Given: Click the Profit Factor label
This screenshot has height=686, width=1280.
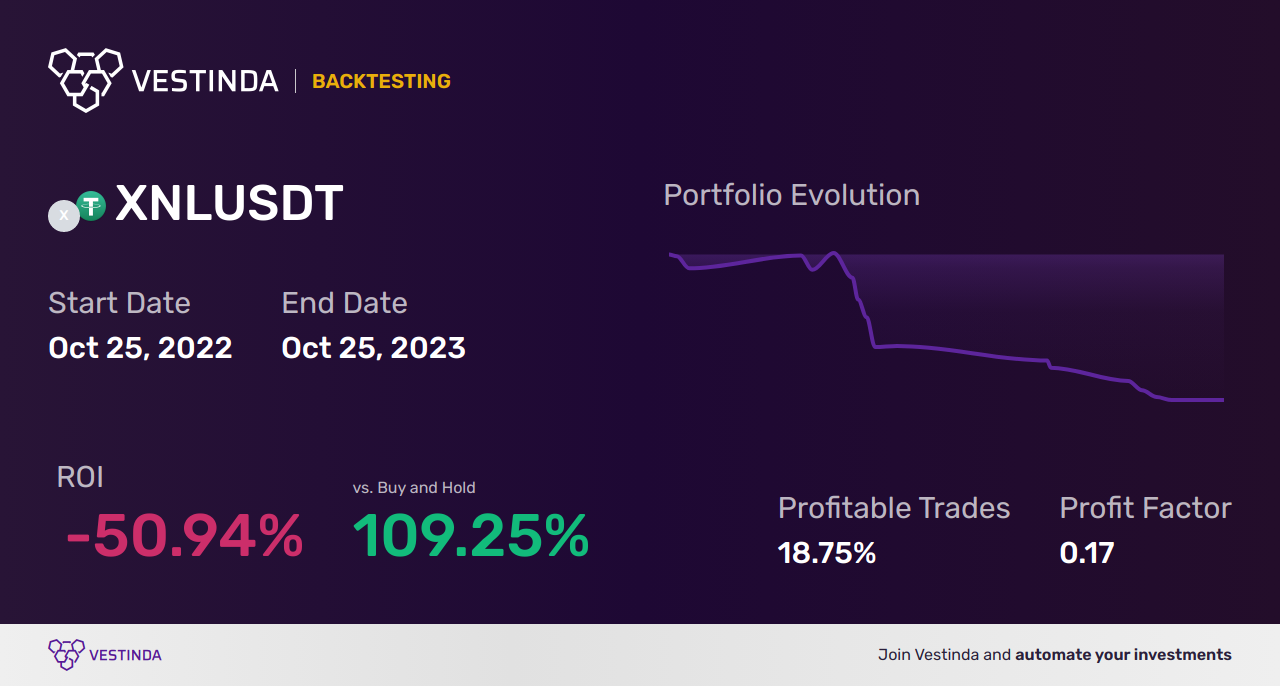Looking at the screenshot, I should pos(1145,508).
